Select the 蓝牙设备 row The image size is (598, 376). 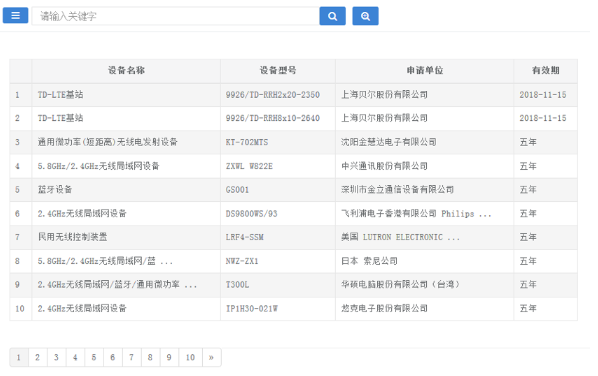[x=293, y=190]
